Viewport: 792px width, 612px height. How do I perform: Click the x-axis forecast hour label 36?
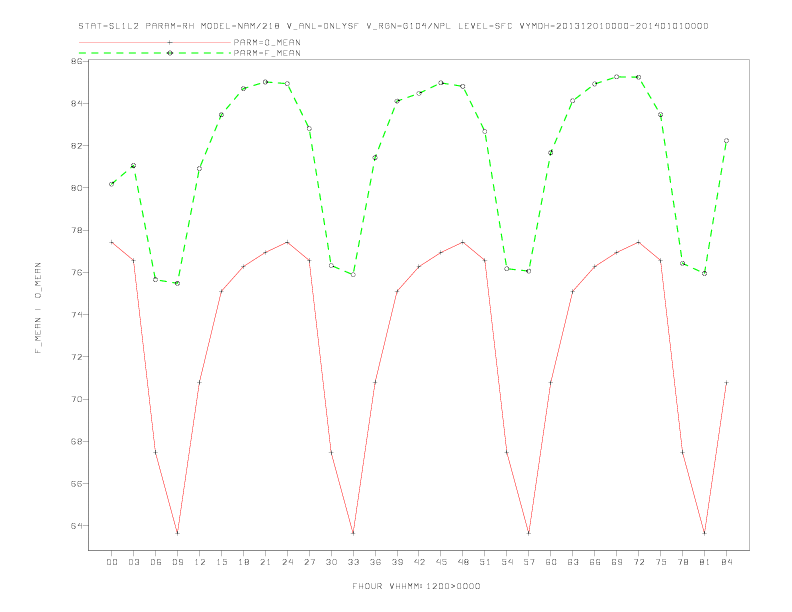click(x=375, y=562)
